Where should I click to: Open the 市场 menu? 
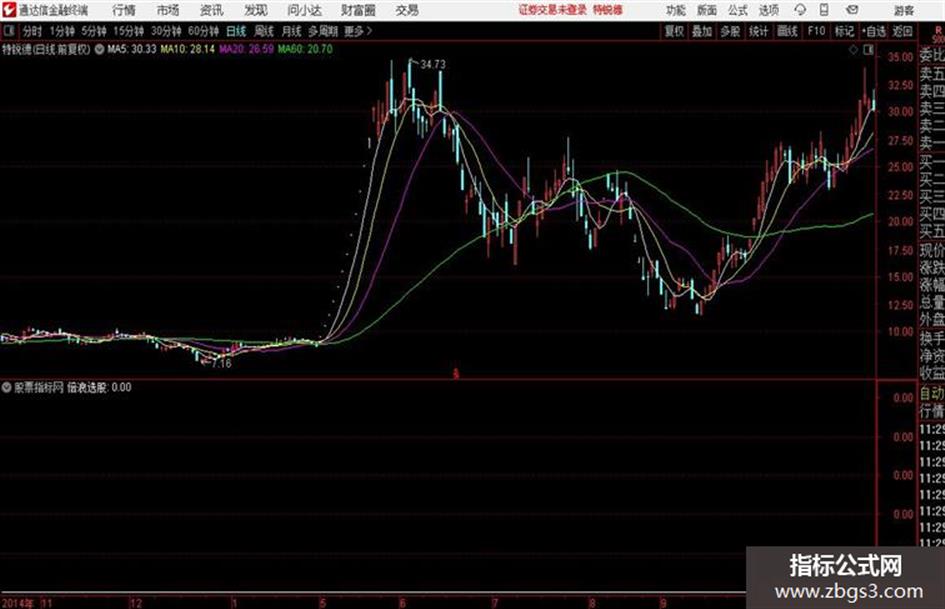(x=168, y=10)
